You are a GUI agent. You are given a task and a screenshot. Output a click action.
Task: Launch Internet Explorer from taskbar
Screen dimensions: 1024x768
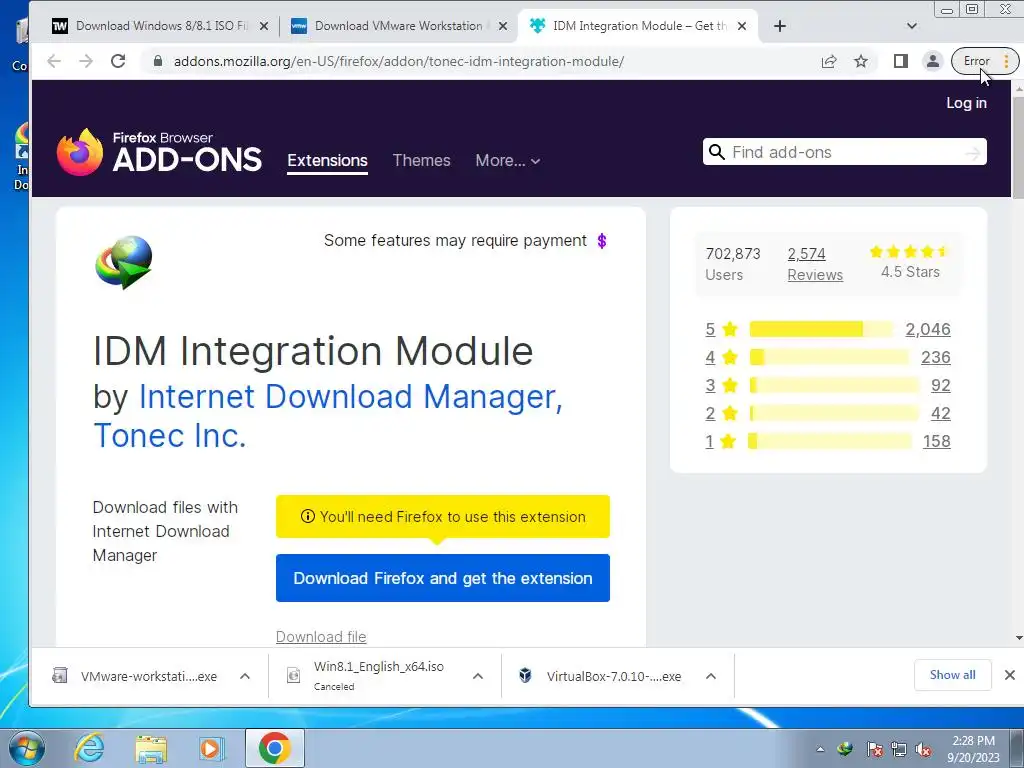point(89,748)
